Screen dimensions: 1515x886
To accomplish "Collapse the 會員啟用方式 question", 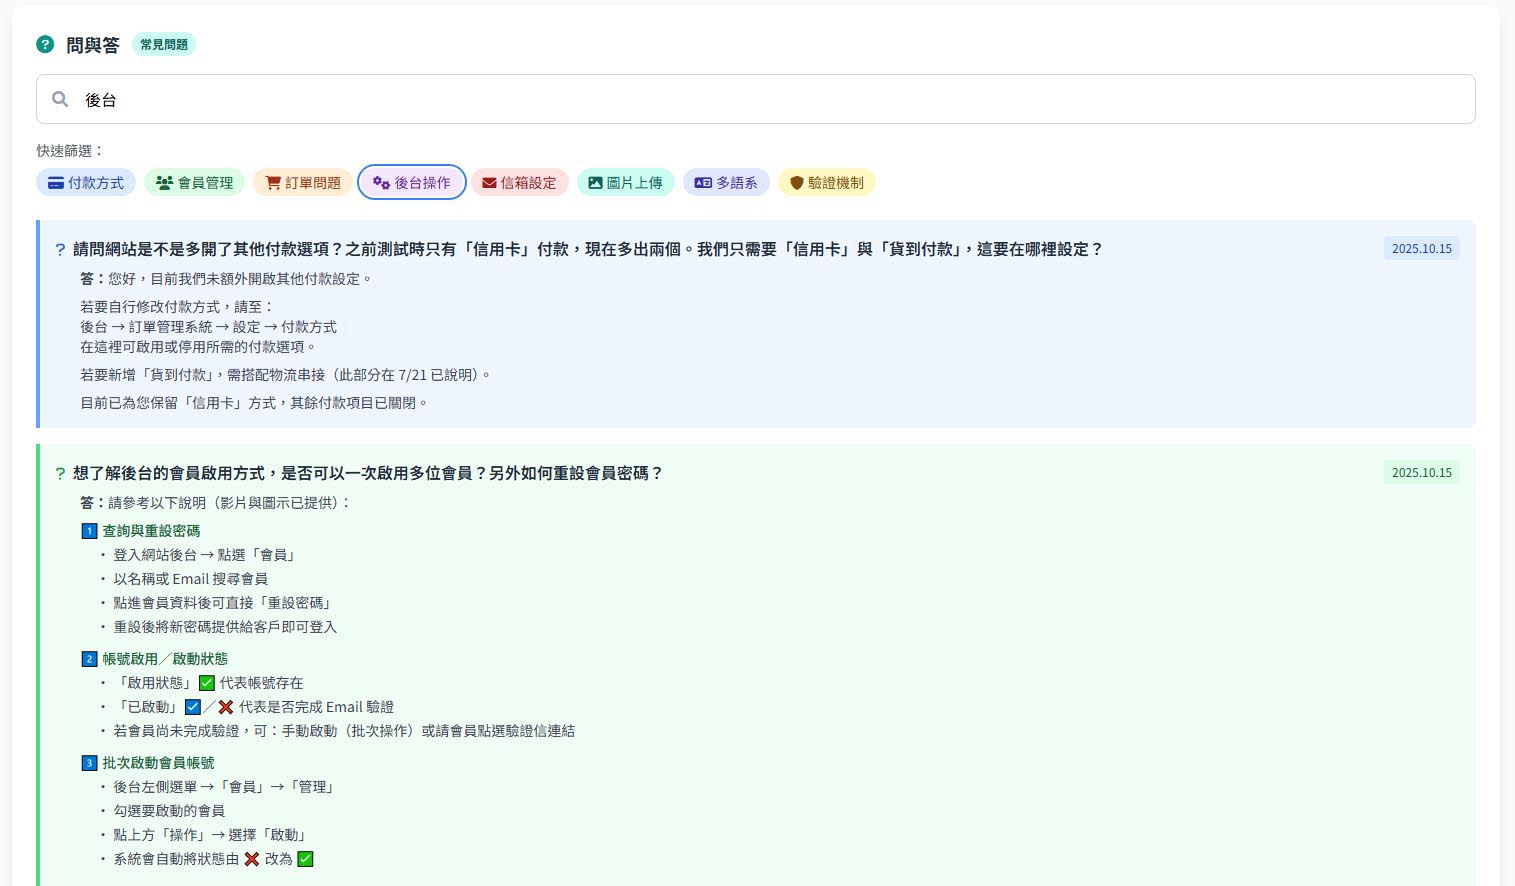I will [367, 473].
